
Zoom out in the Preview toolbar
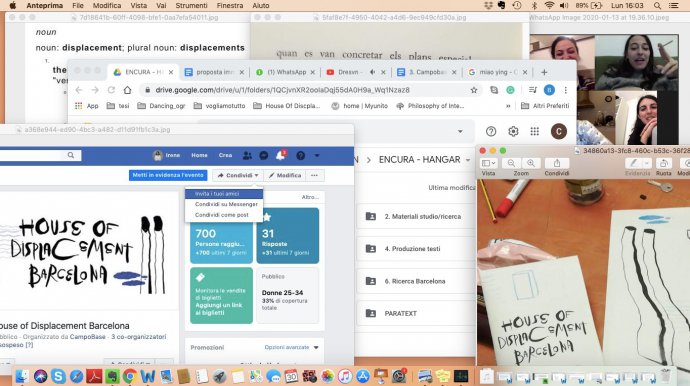pyautogui.click(x=511, y=163)
